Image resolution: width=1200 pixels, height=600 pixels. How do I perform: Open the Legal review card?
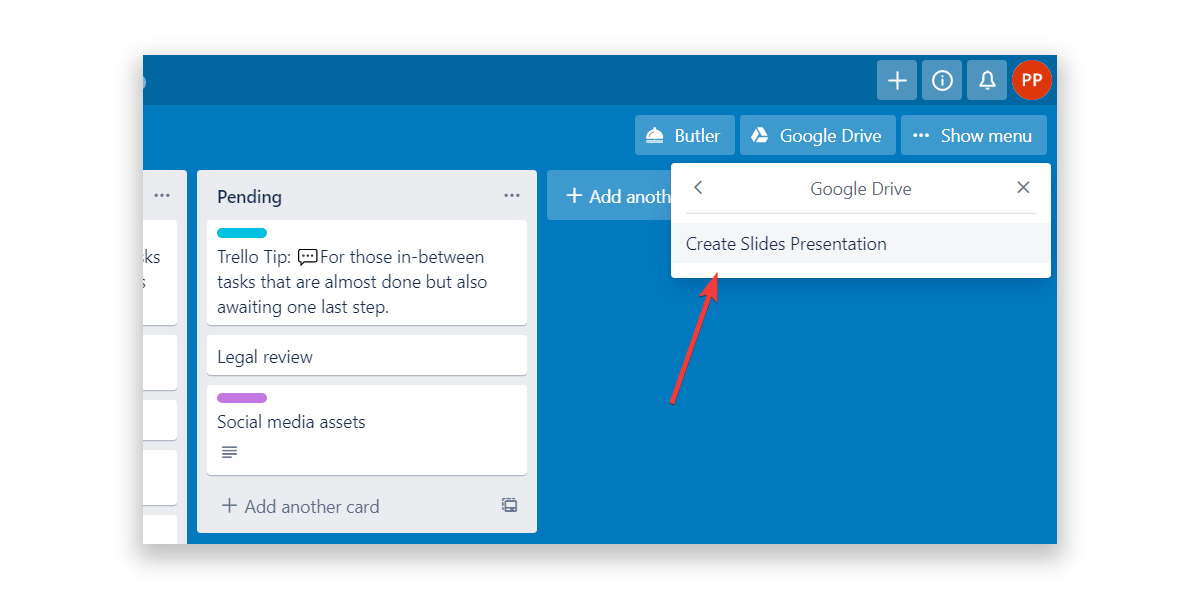[367, 356]
